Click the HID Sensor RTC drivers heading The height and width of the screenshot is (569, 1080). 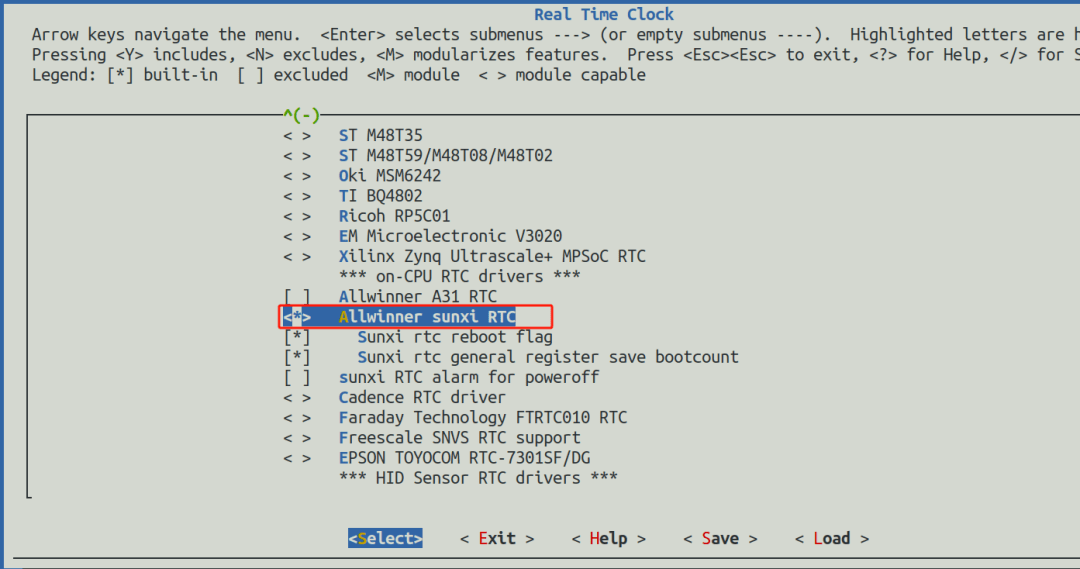click(x=479, y=478)
